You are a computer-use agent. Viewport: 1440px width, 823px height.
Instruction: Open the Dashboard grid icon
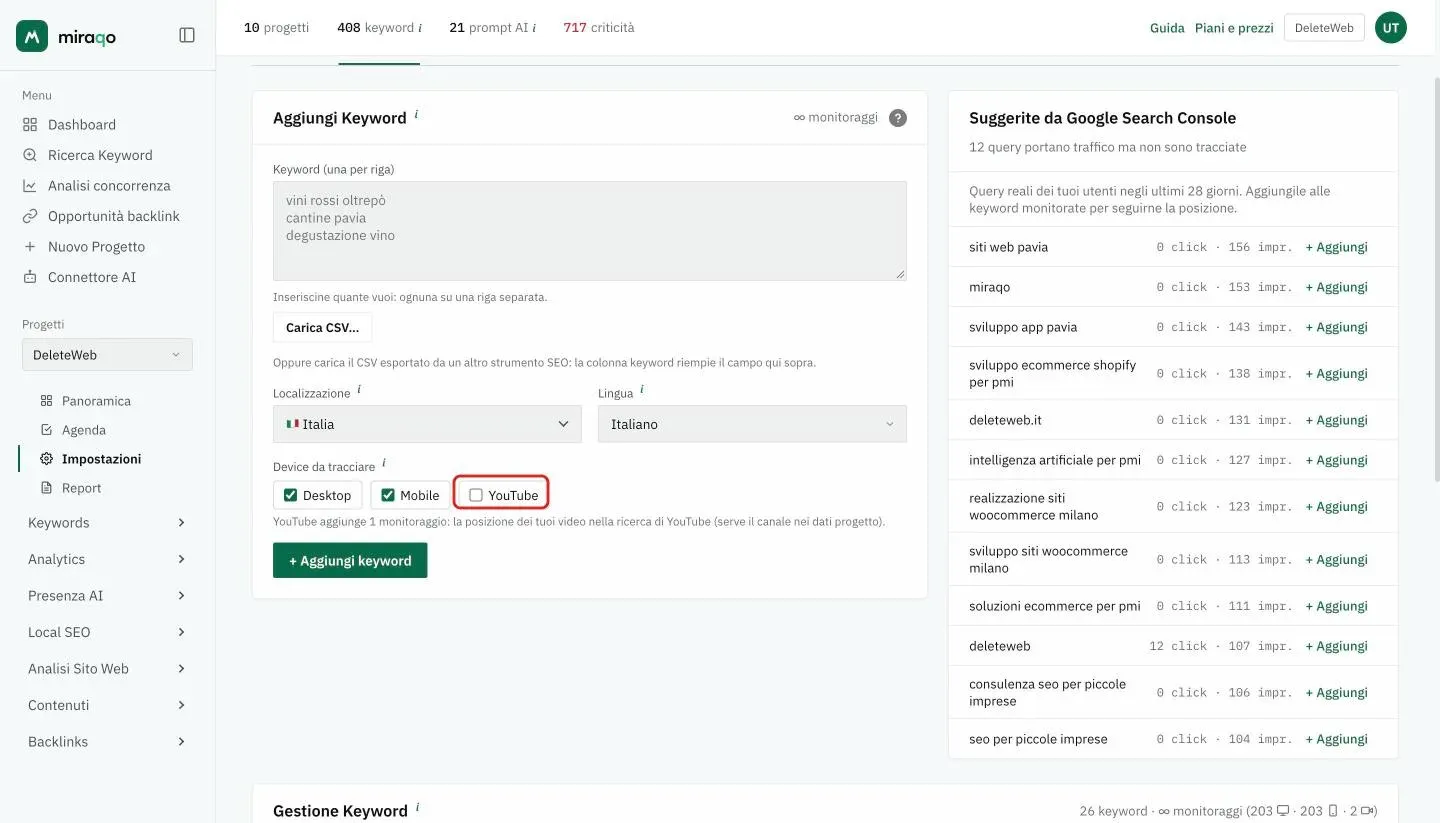[x=30, y=125]
